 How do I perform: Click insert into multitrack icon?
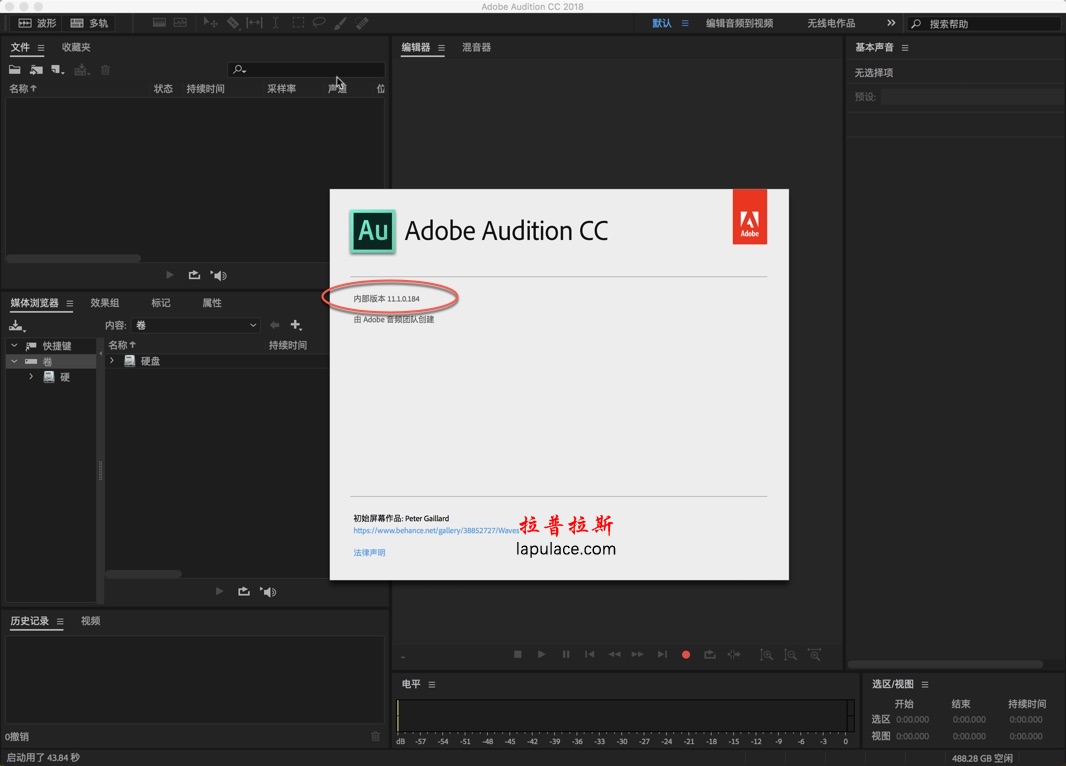coord(82,69)
